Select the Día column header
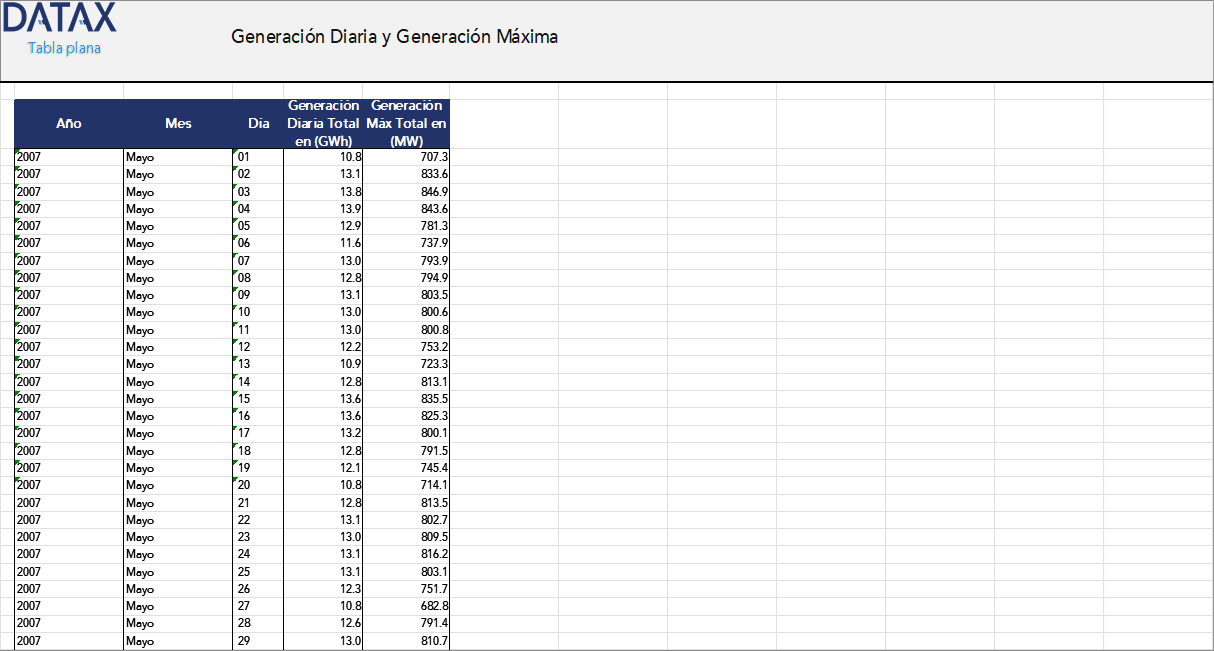 [x=258, y=124]
